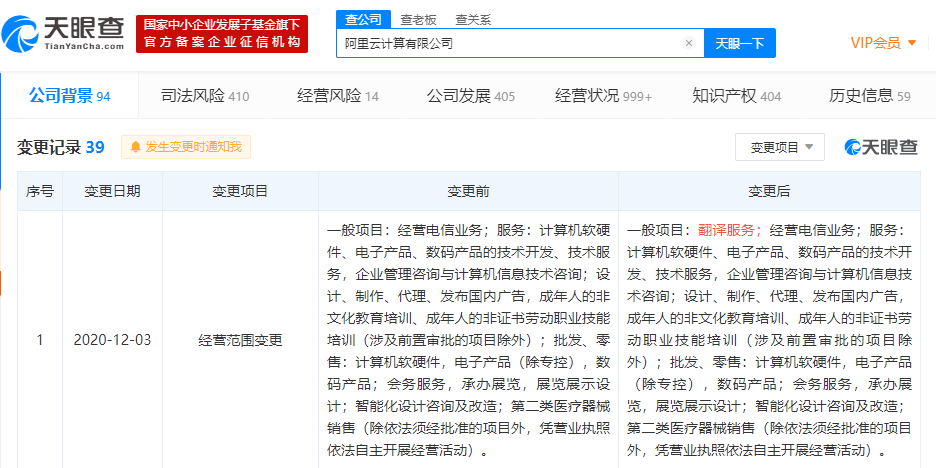Image resolution: width=936 pixels, height=468 pixels.
Task: Open the VIP会员 dropdown menu
Action: 883,43
